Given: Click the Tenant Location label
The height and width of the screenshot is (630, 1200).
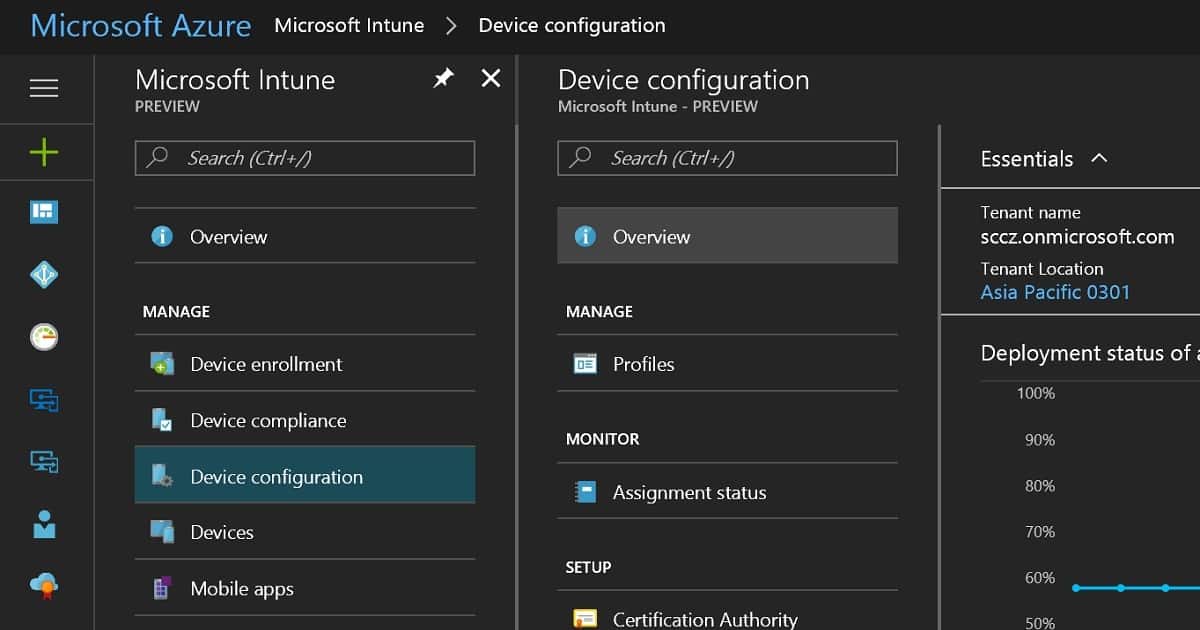Looking at the screenshot, I should [x=1042, y=268].
